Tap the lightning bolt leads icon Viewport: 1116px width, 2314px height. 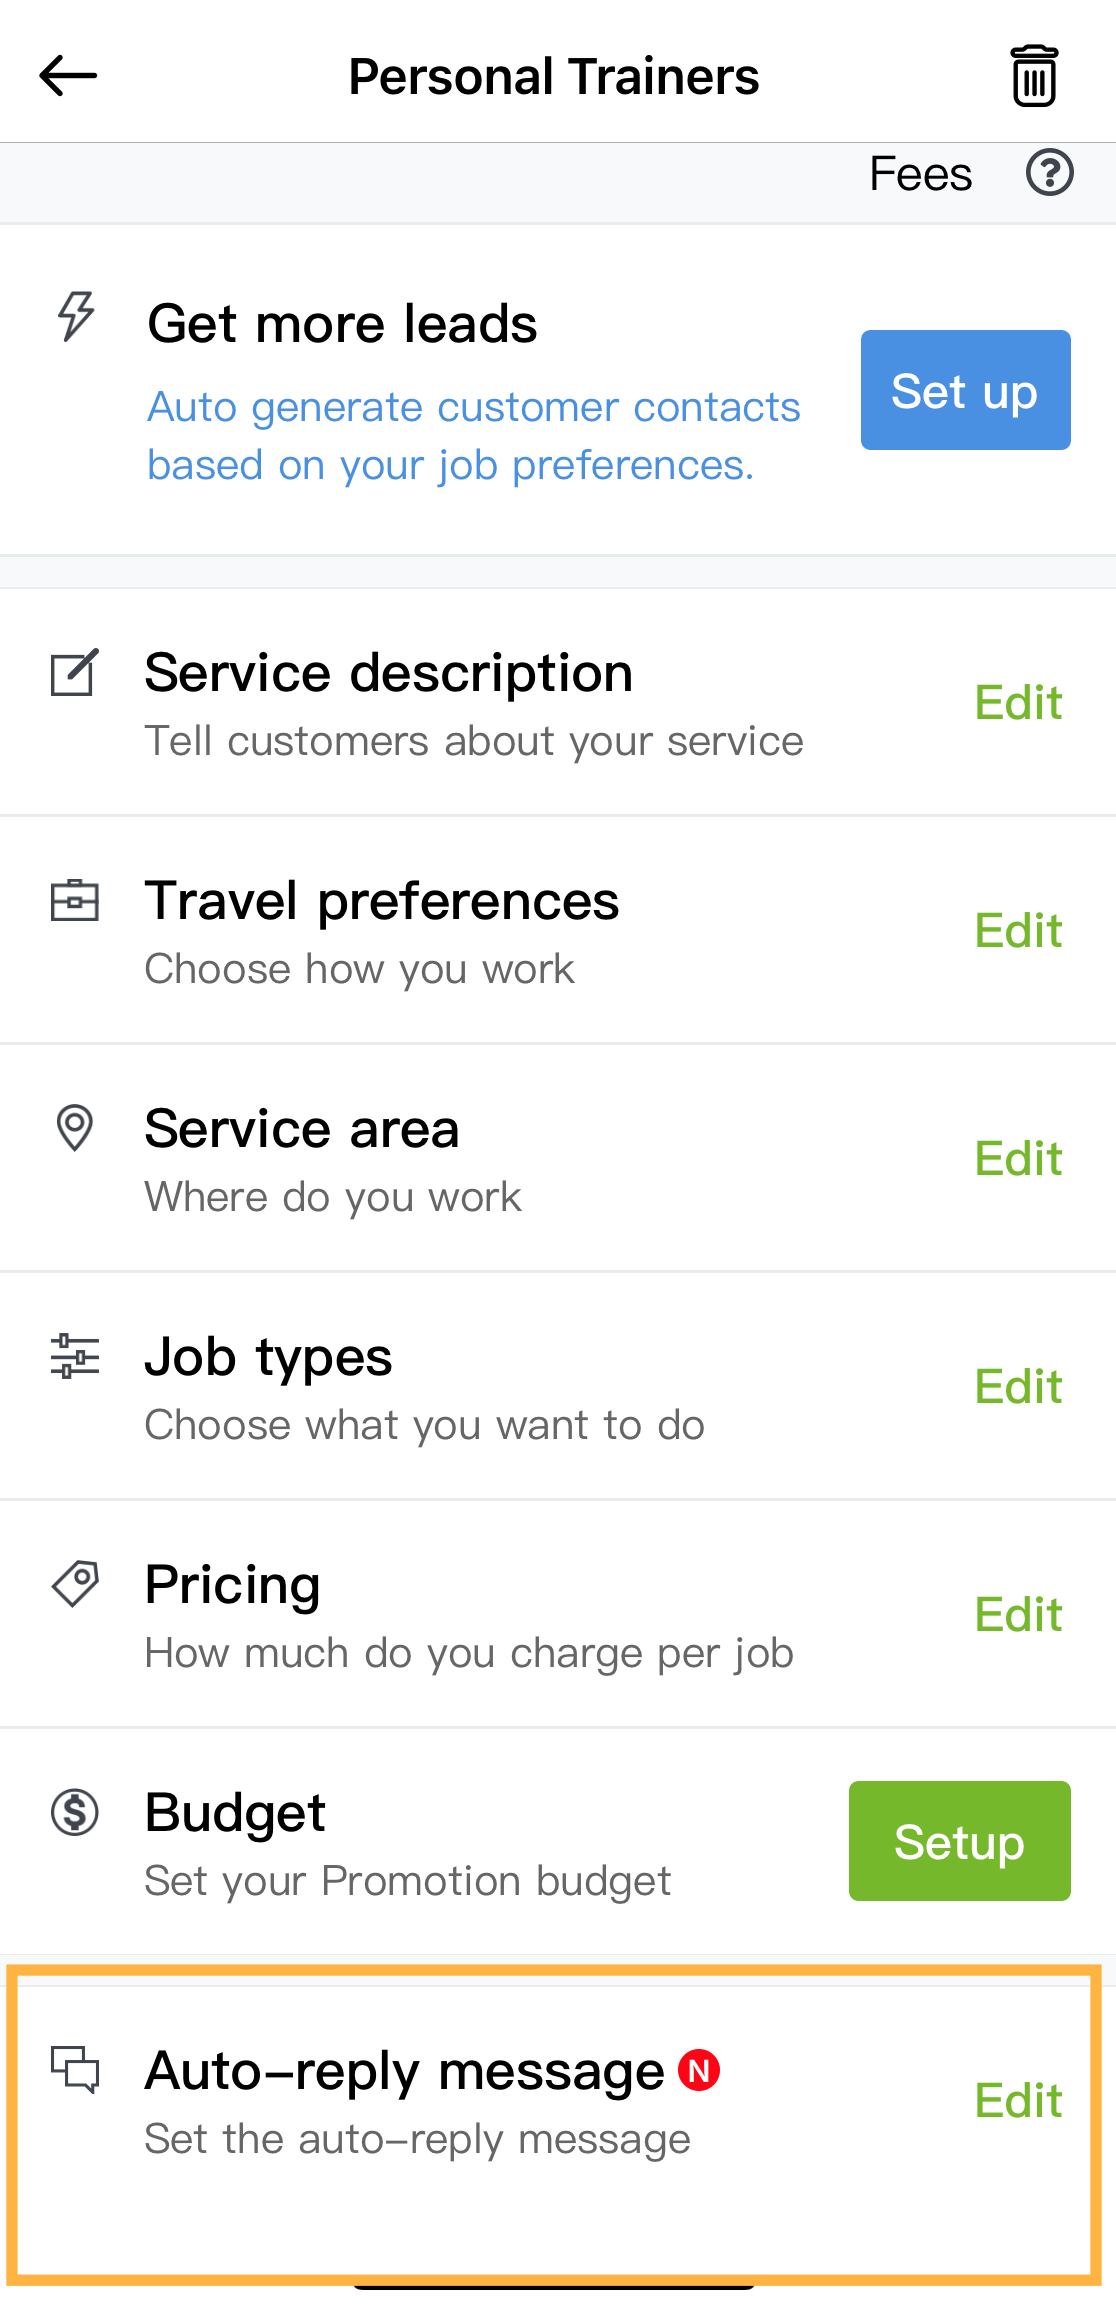pyautogui.click(x=76, y=317)
